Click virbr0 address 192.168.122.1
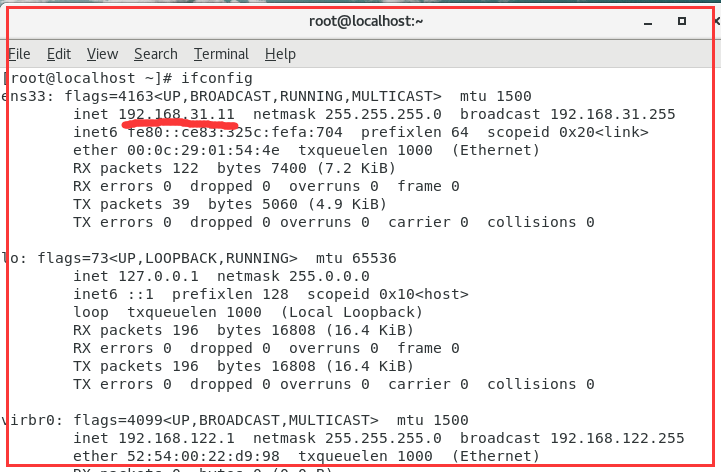This screenshot has height=472, width=721. coord(177,438)
